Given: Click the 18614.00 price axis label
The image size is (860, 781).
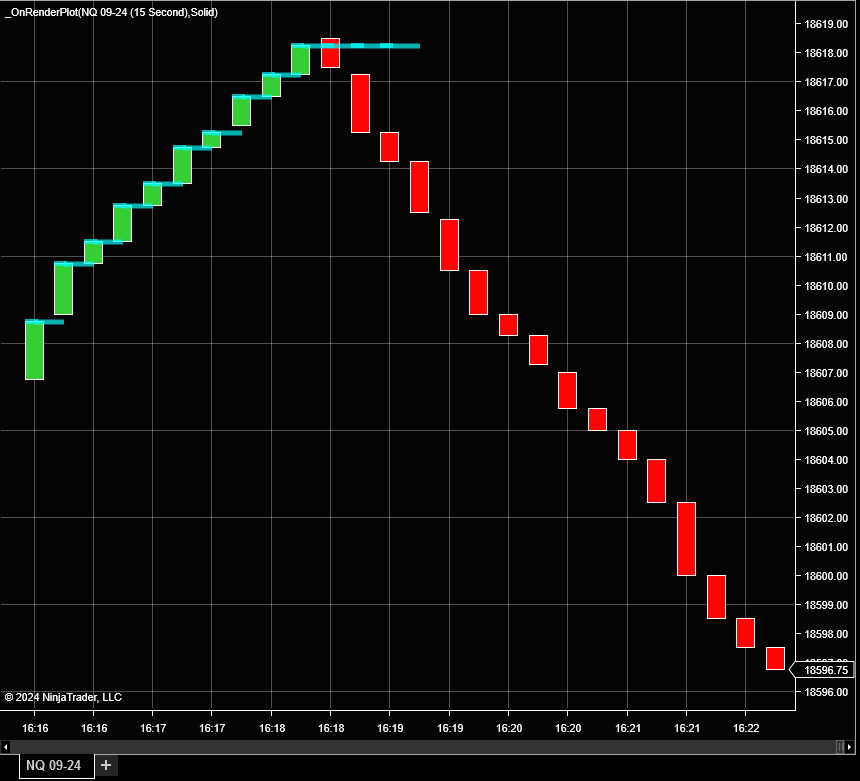Looking at the screenshot, I should click(826, 169).
